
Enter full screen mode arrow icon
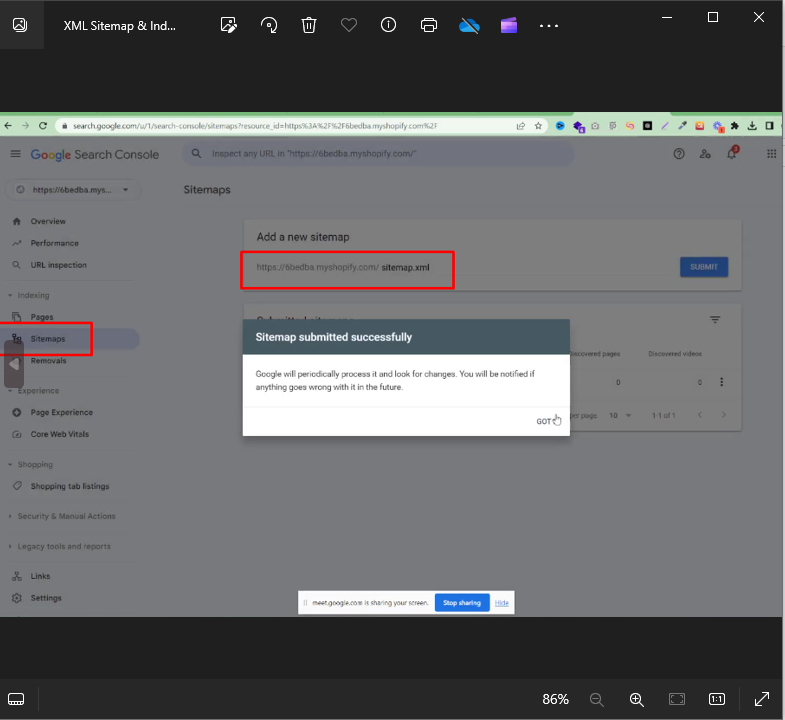click(x=761, y=699)
